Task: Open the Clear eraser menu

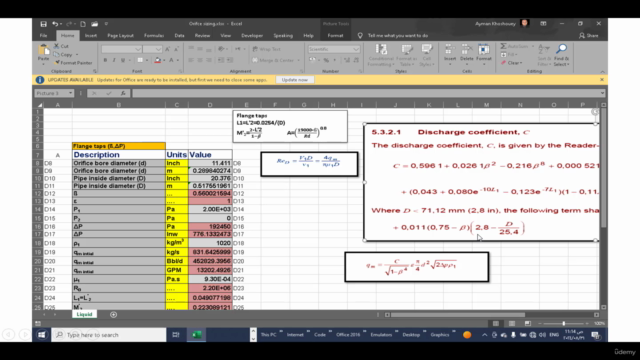Action: [x=511, y=63]
